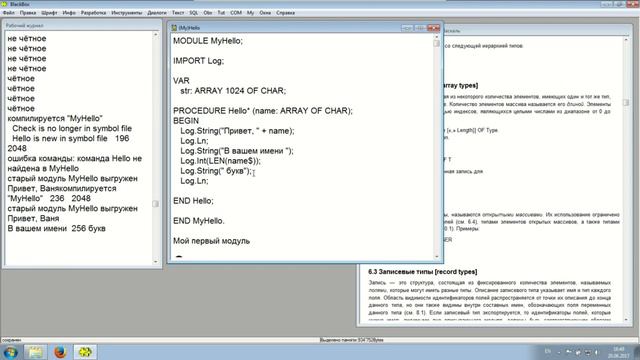Open the Windows Start menu

tap(10, 352)
